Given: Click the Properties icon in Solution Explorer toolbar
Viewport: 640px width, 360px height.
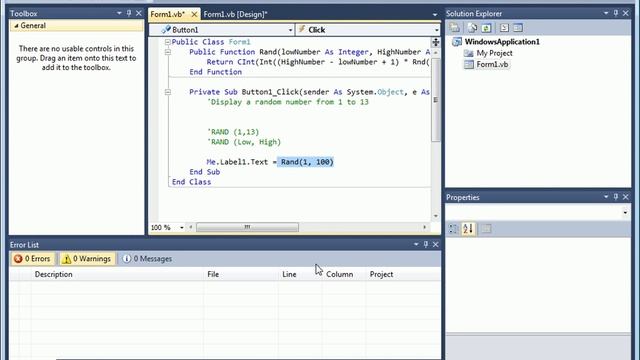Looking at the screenshot, I should pyautogui.click(x=455, y=28).
